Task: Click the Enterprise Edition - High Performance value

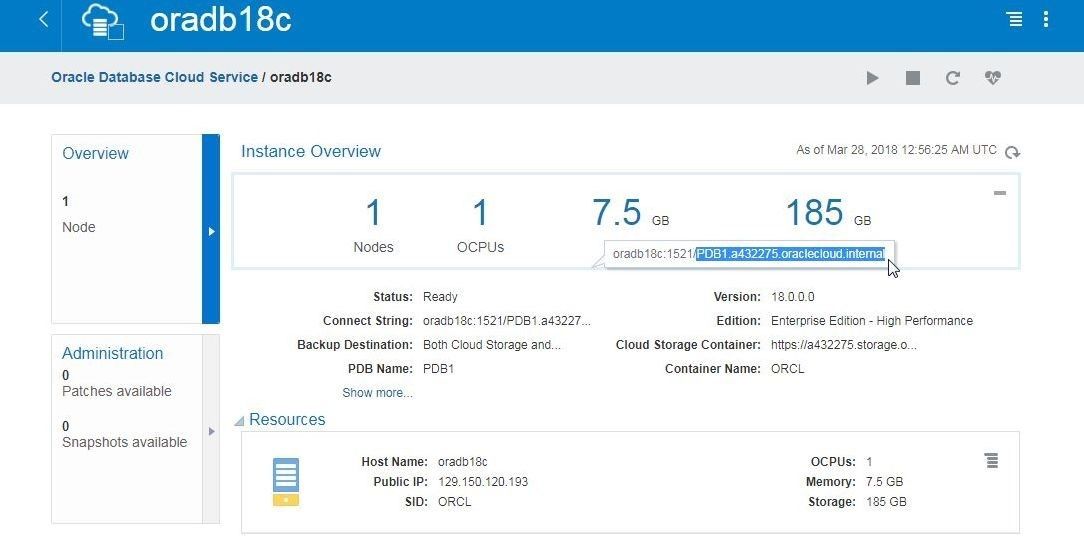Action: point(872,321)
